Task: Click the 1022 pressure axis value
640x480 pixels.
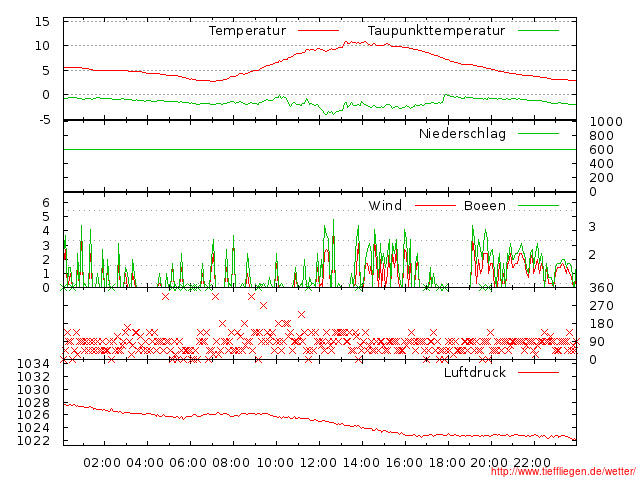Action: click(x=33, y=441)
